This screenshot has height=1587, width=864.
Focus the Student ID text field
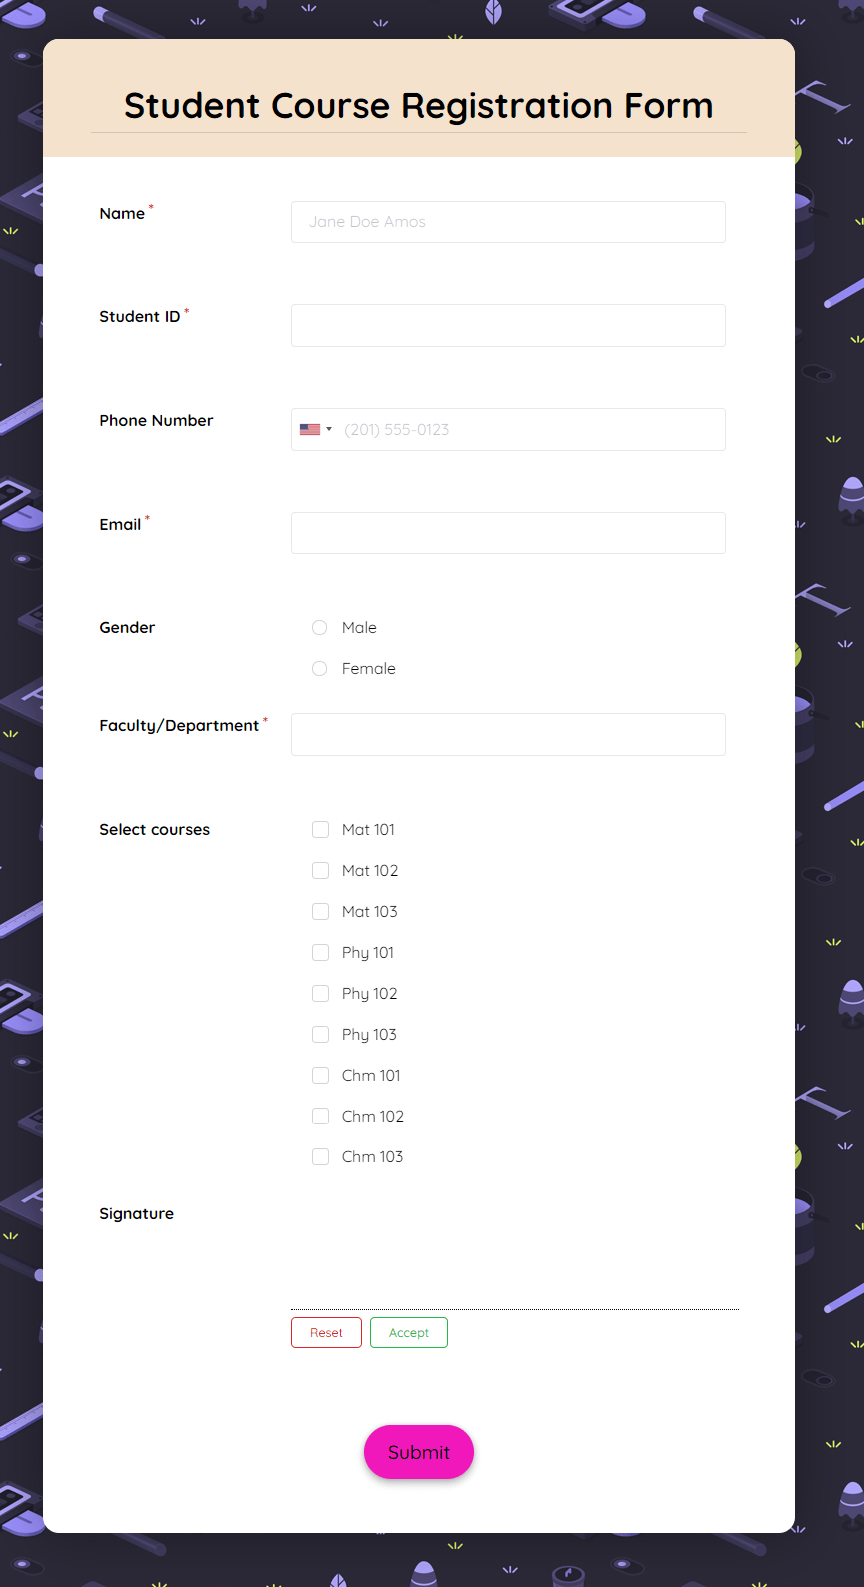coord(508,326)
